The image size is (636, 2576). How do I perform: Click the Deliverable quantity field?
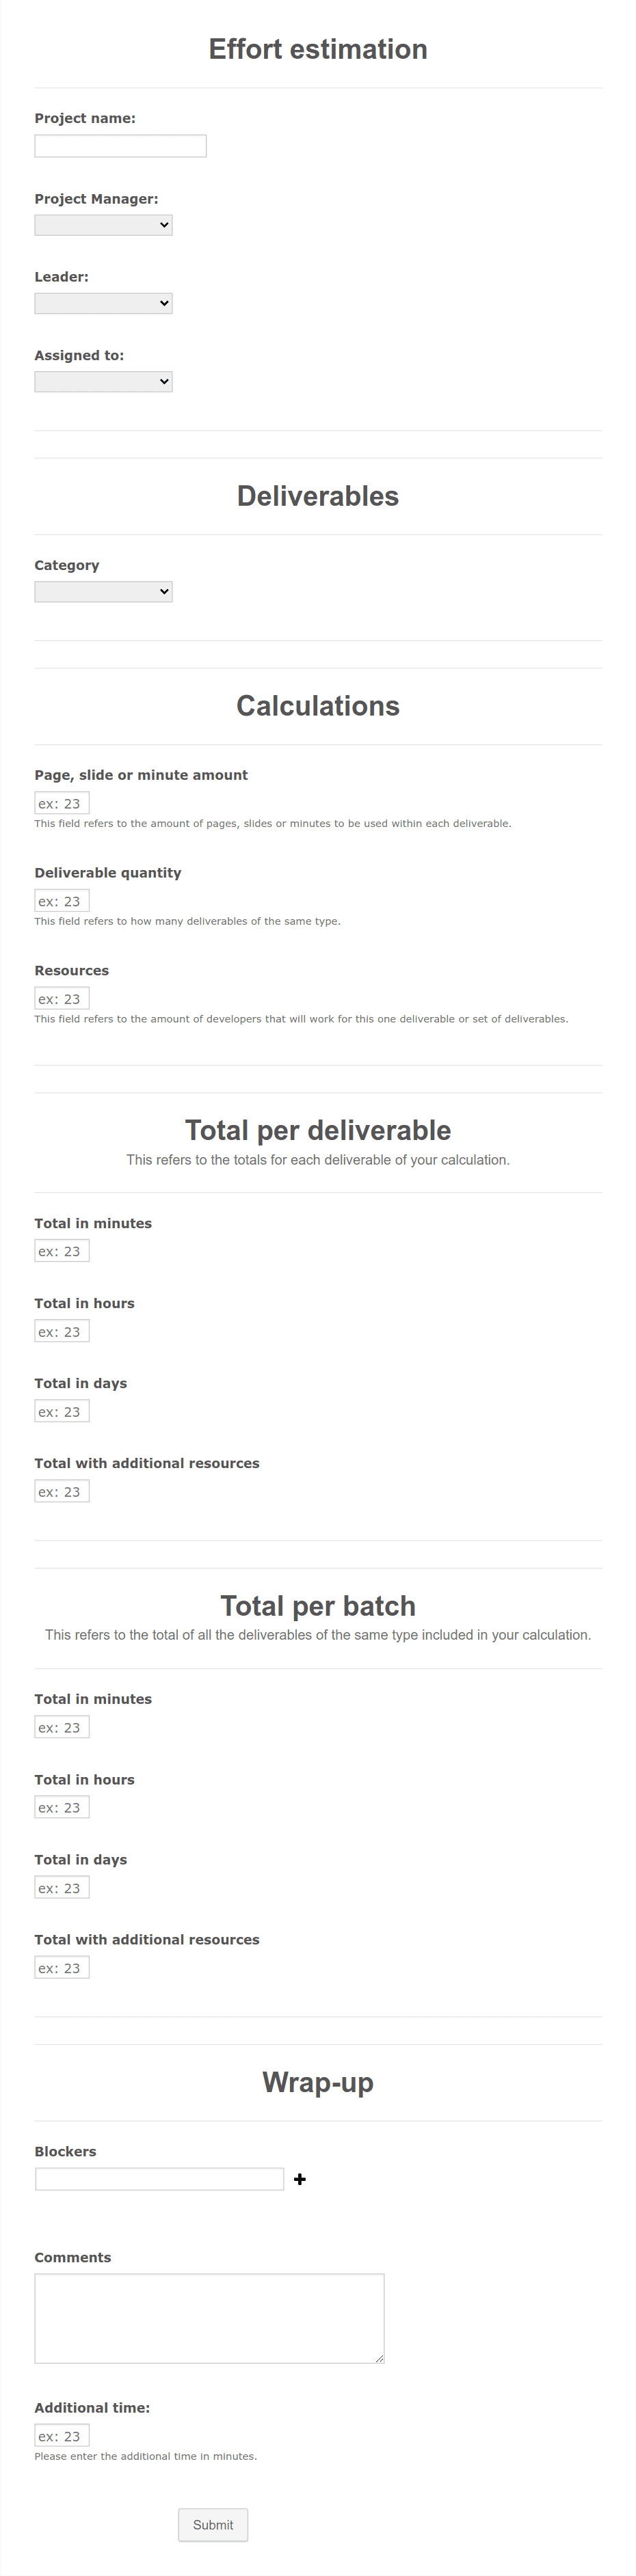click(62, 900)
